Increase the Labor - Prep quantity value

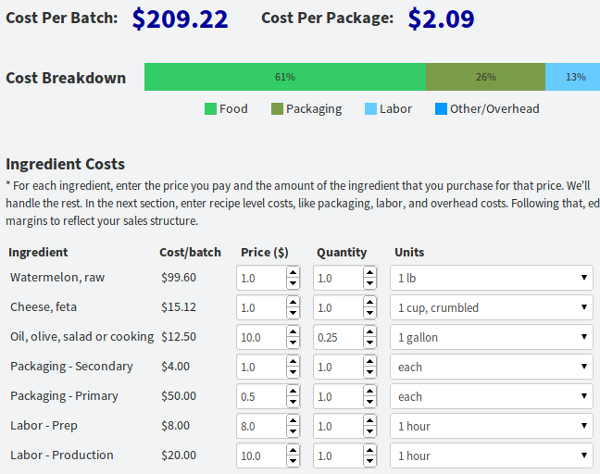[368, 421]
